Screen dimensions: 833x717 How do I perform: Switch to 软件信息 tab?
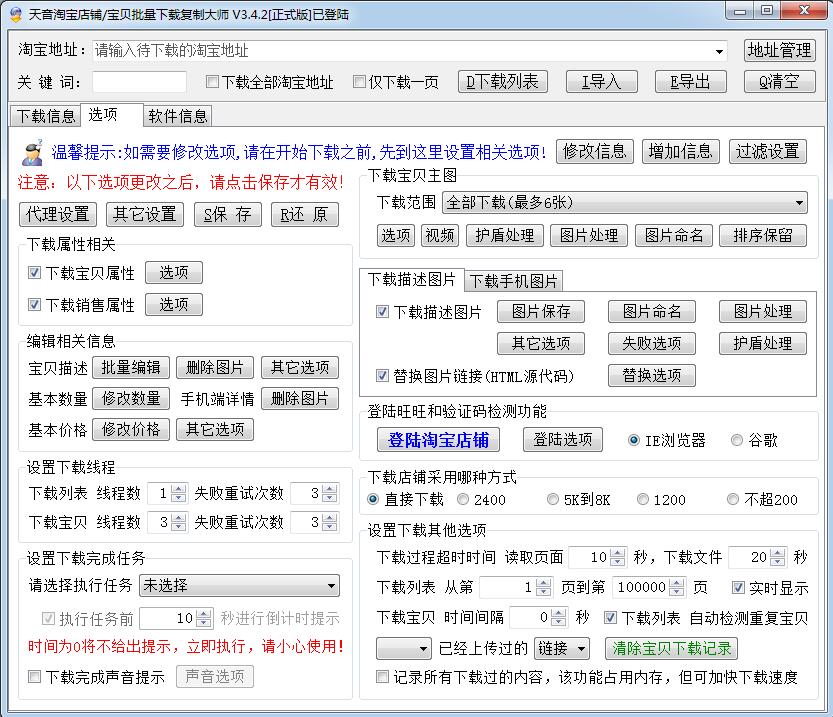pyautogui.click(x=177, y=116)
